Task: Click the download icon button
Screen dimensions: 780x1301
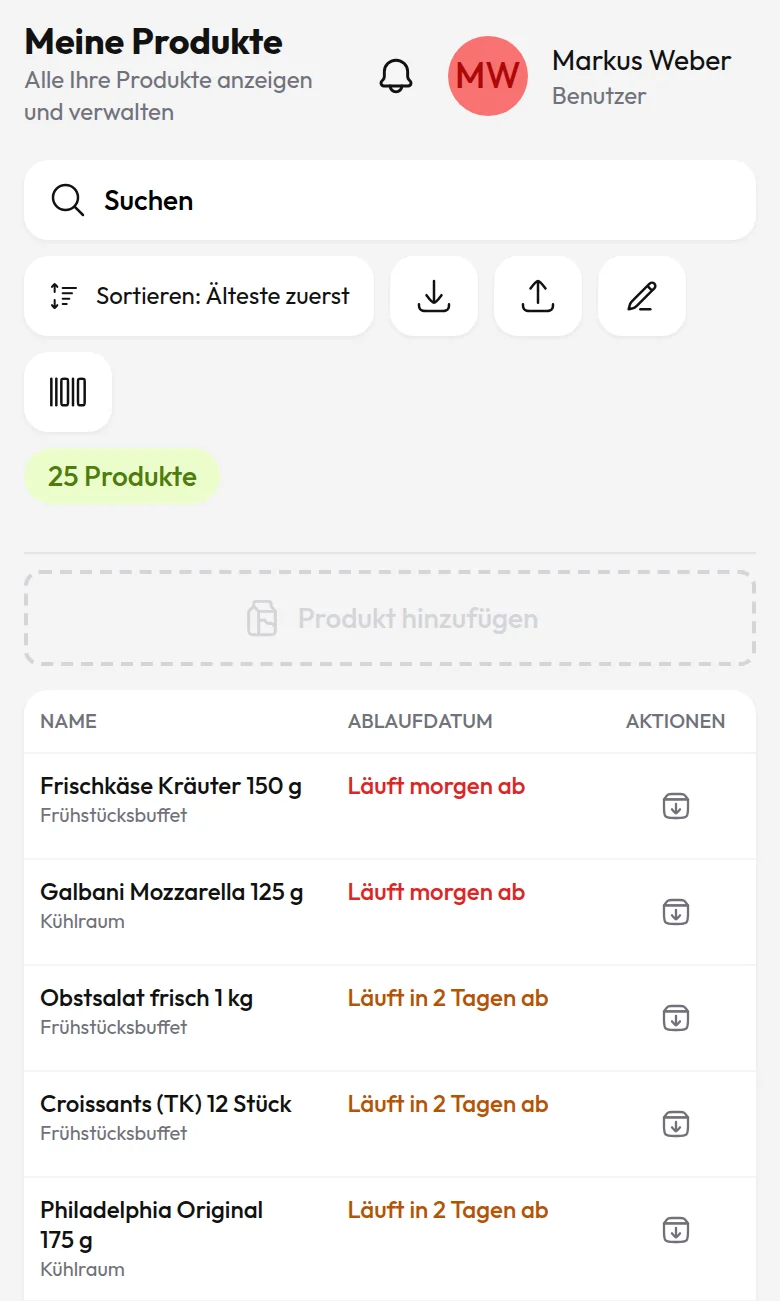Action: tap(434, 296)
